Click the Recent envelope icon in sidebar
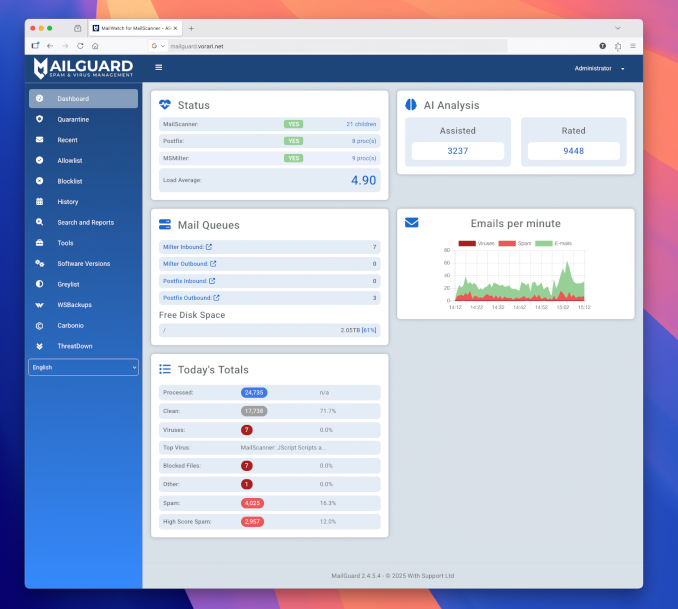 [39, 140]
